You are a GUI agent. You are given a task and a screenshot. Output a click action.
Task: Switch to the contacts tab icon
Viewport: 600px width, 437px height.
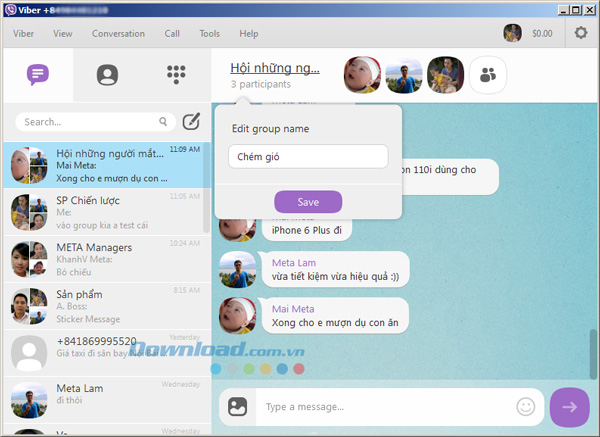(107, 75)
